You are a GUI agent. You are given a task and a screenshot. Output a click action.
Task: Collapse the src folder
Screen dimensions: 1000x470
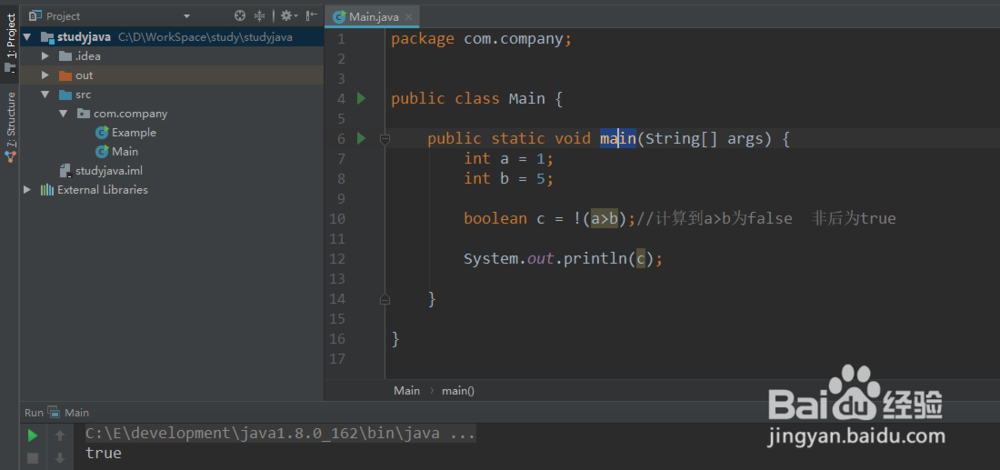point(45,94)
